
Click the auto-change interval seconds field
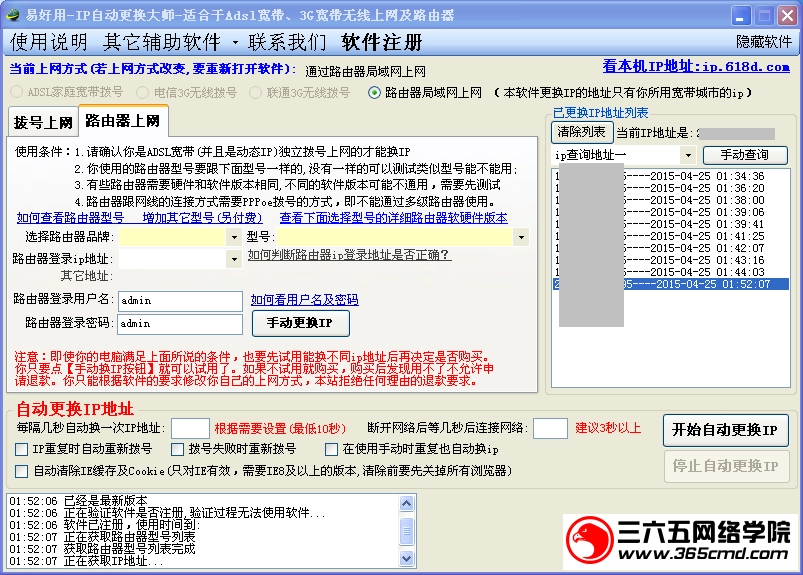(x=190, y=429)
